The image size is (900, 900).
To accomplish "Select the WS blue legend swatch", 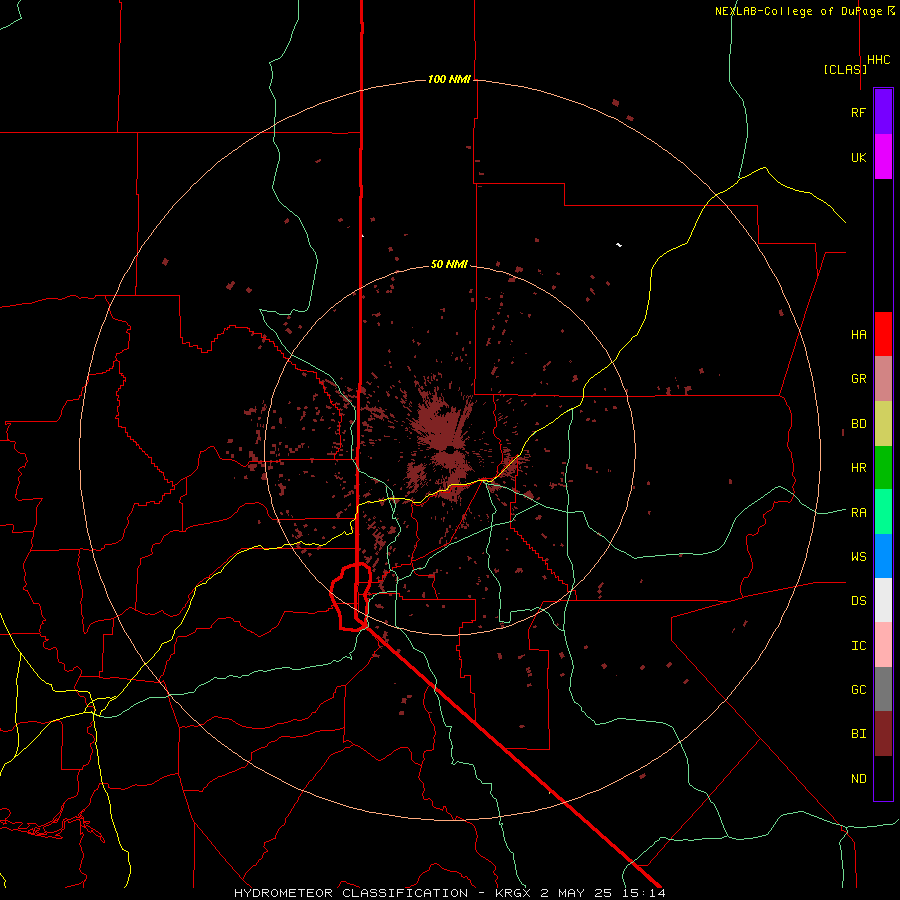I will (x=883, y=556).
